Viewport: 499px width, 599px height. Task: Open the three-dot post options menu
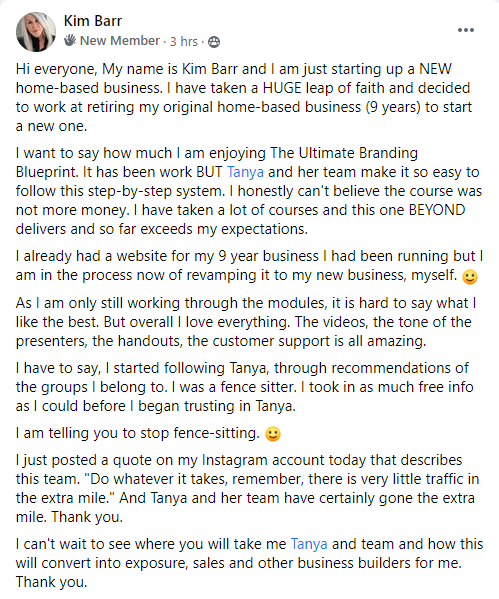coord(466,30)
